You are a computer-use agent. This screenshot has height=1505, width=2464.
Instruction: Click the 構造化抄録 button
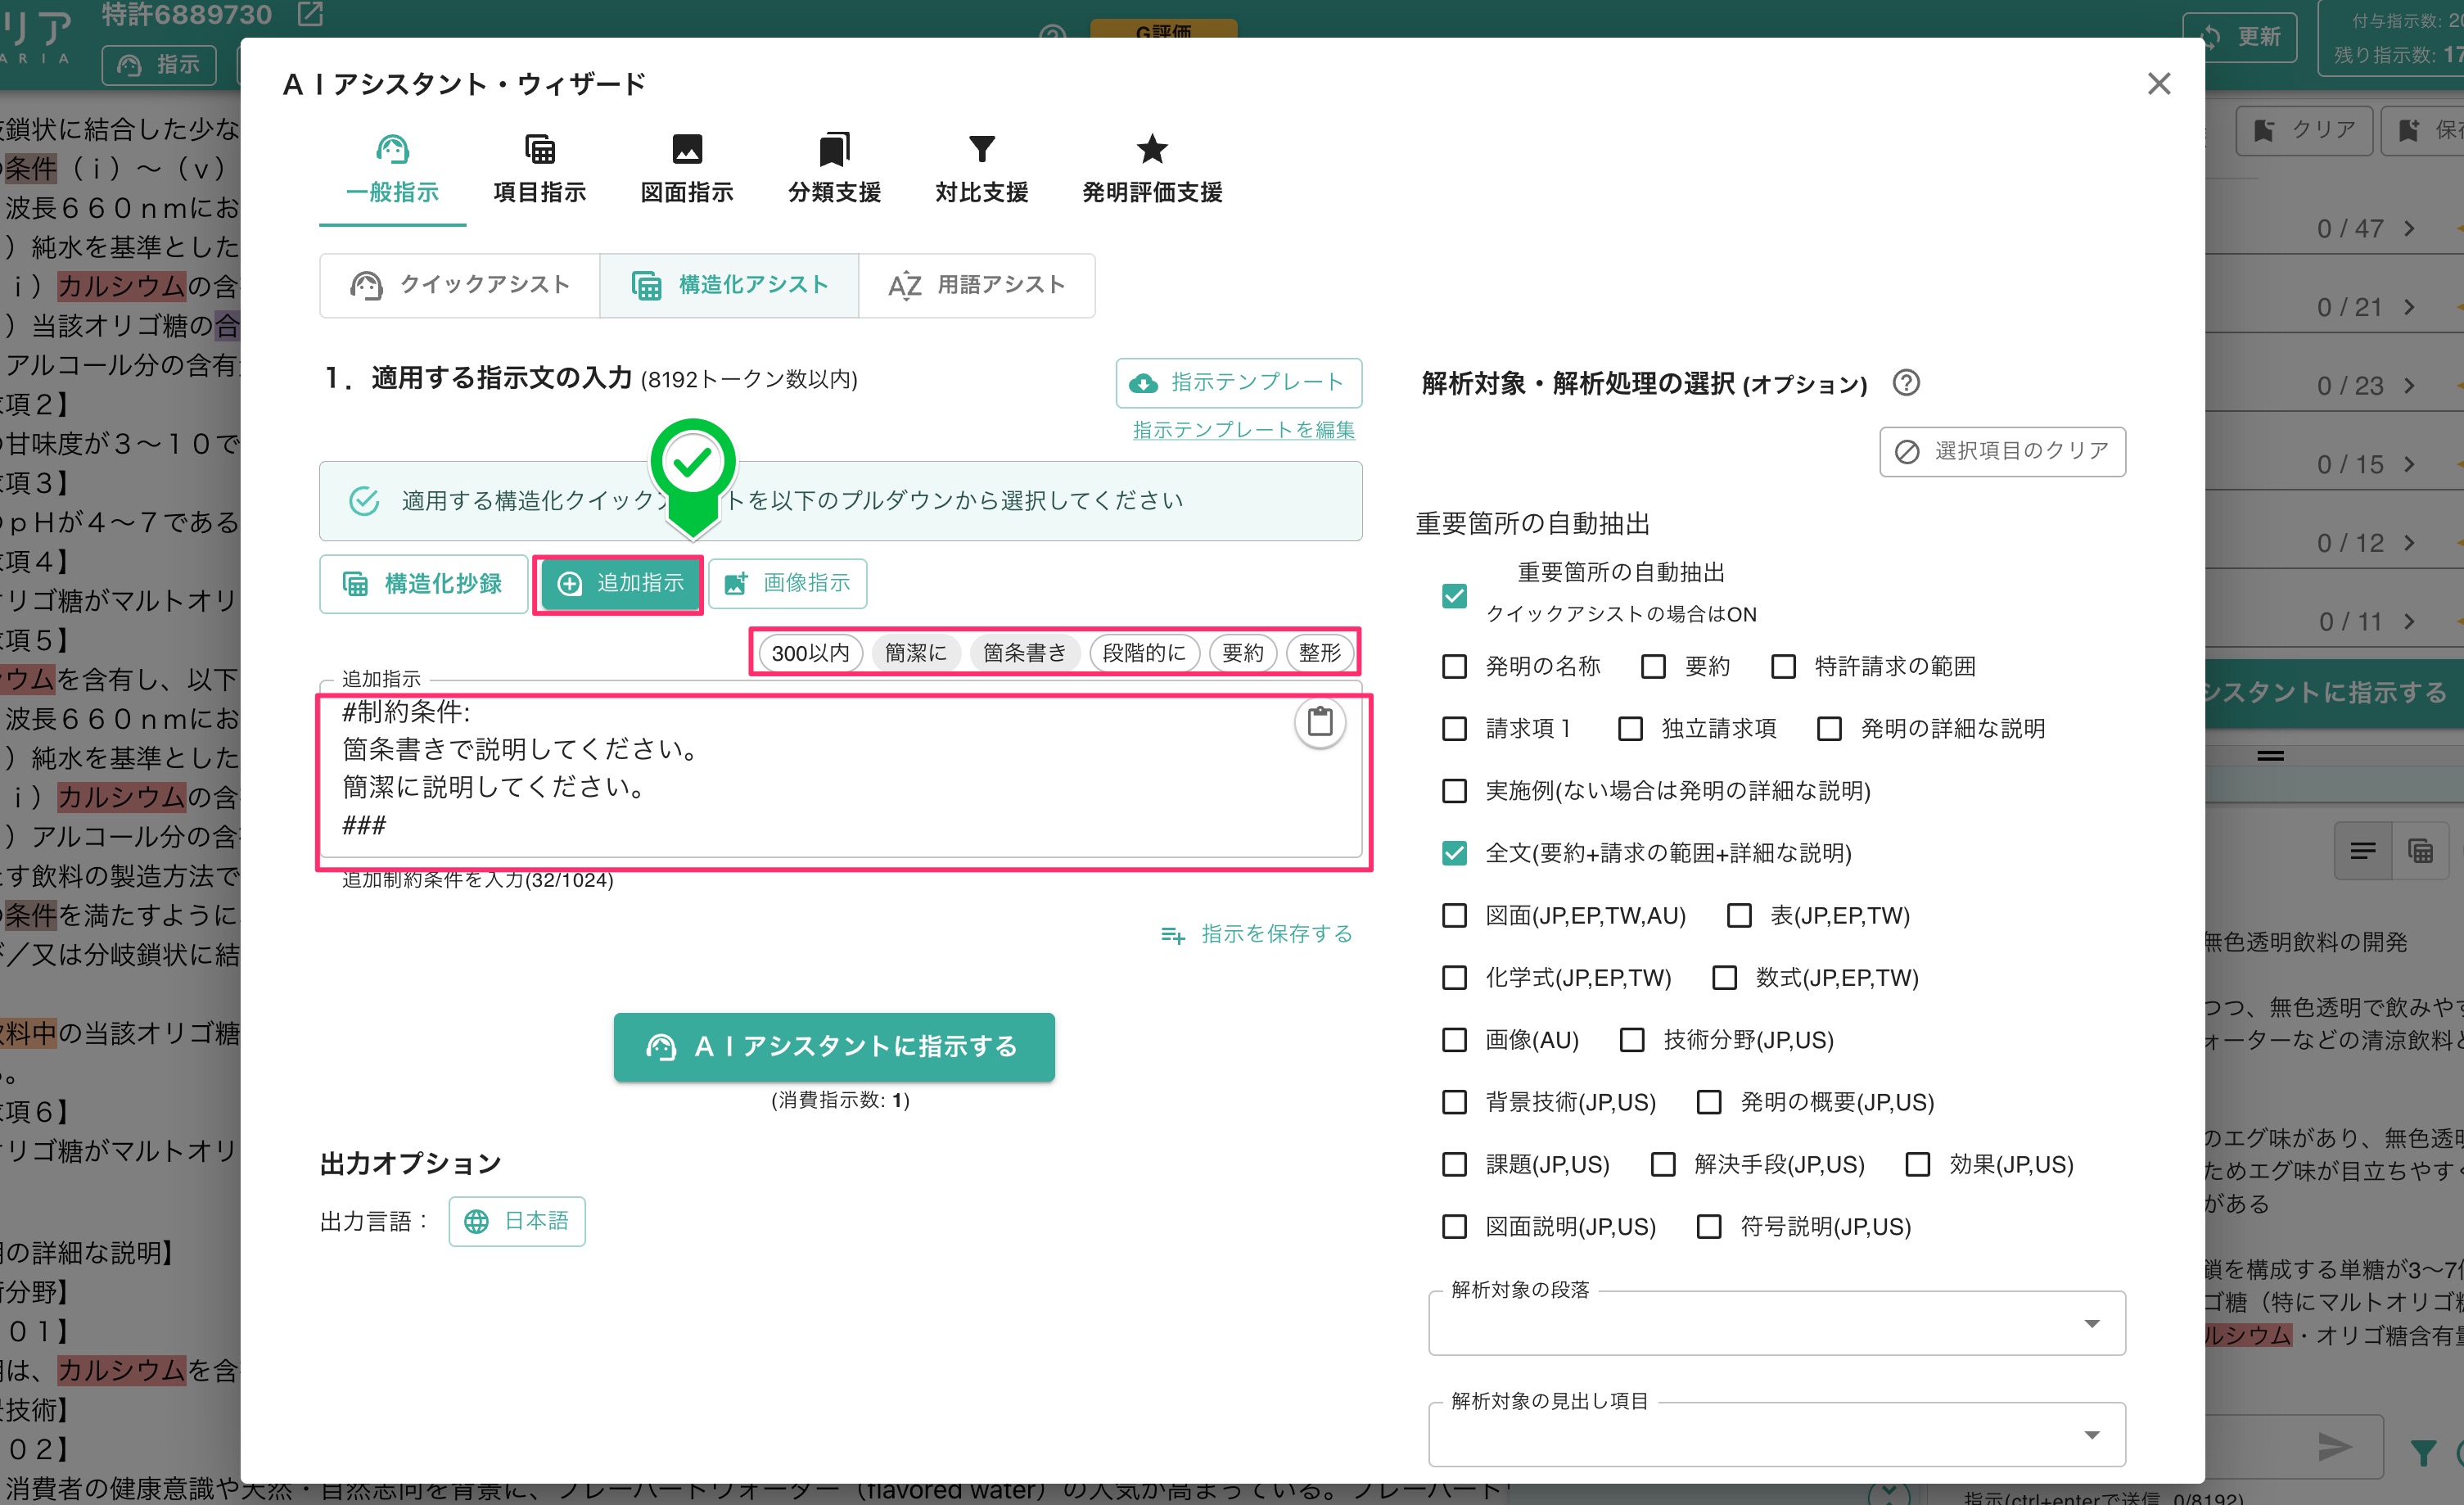click(424, 584)
